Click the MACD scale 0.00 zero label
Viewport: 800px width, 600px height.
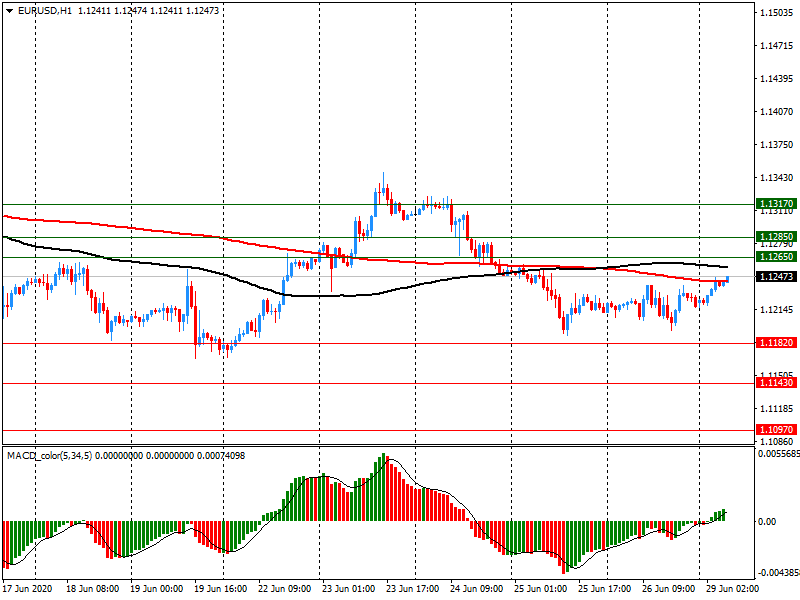[769, 522]
